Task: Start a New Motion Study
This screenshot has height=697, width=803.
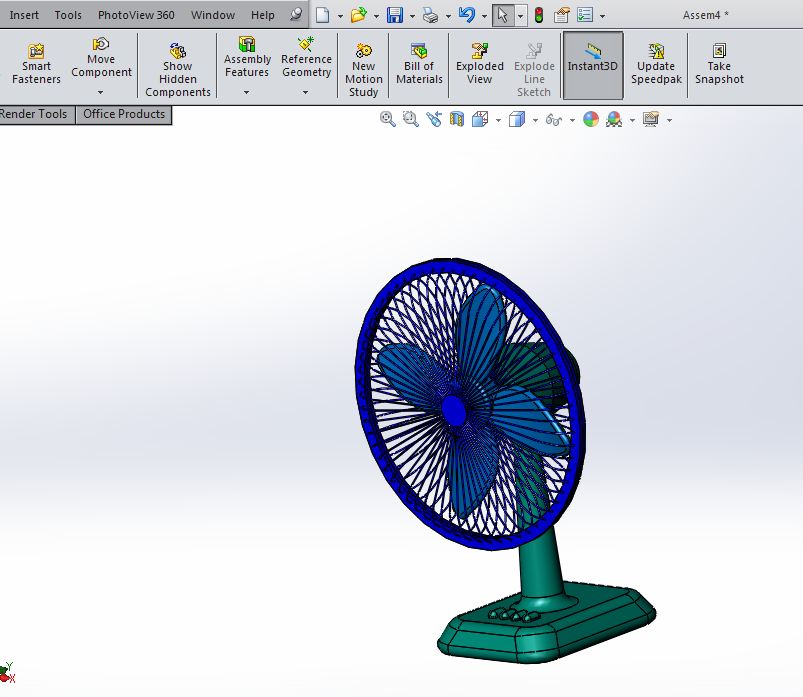Action: coord(364,71)
